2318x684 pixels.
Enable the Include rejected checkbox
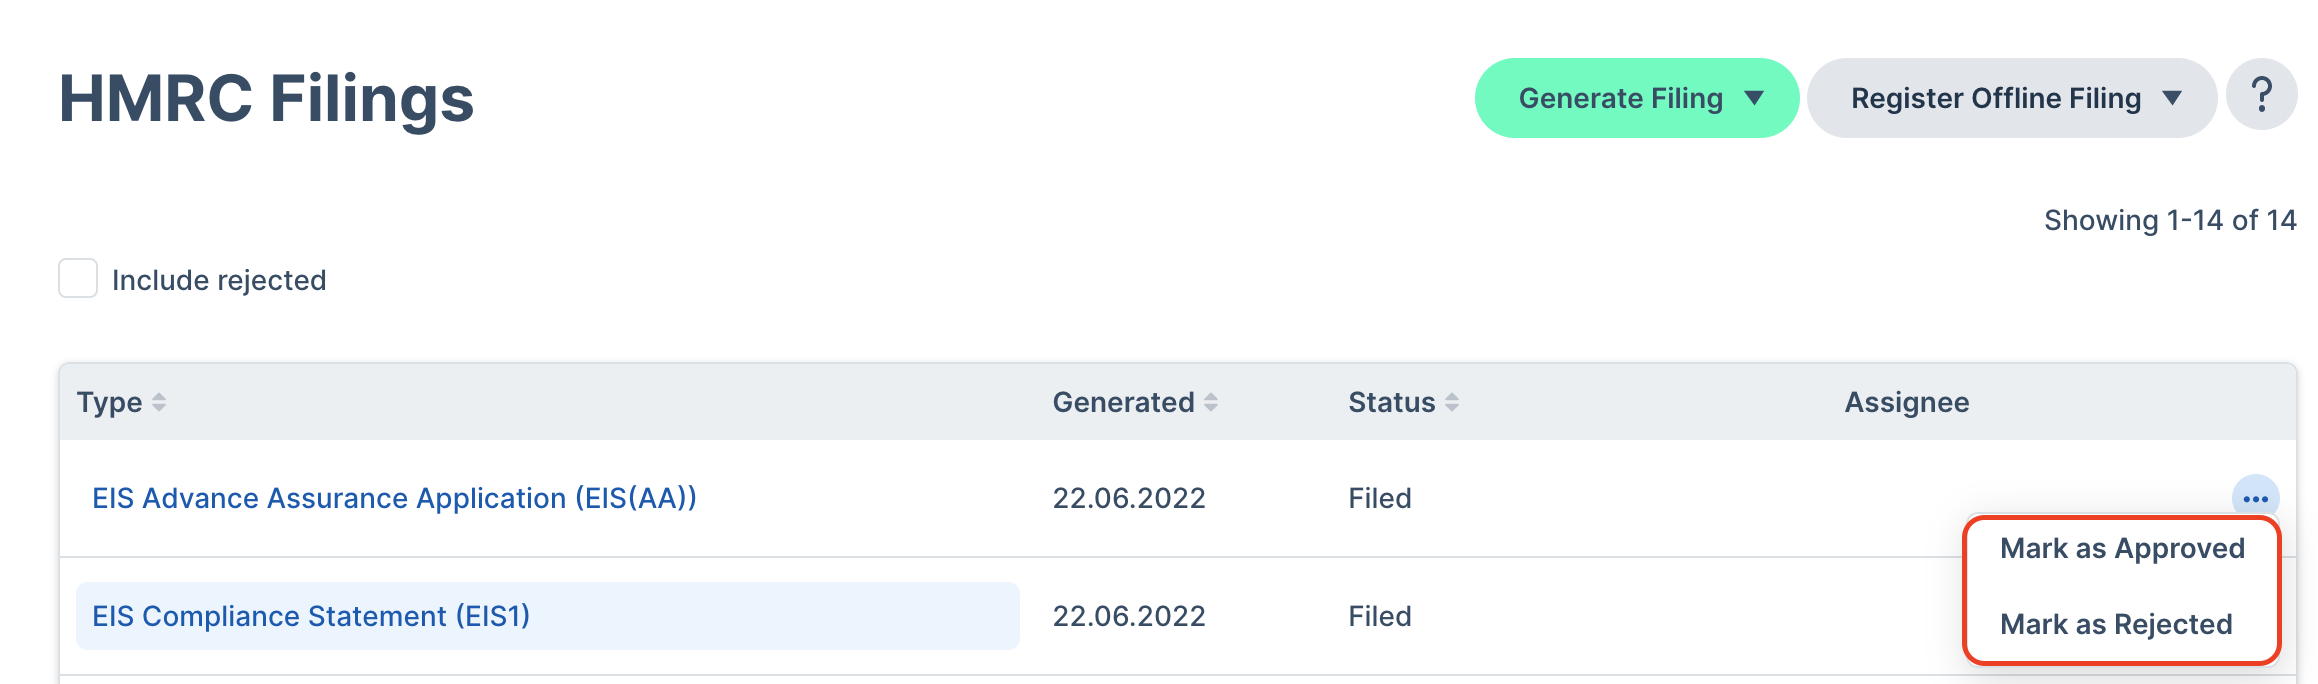(x=78, y=278)
